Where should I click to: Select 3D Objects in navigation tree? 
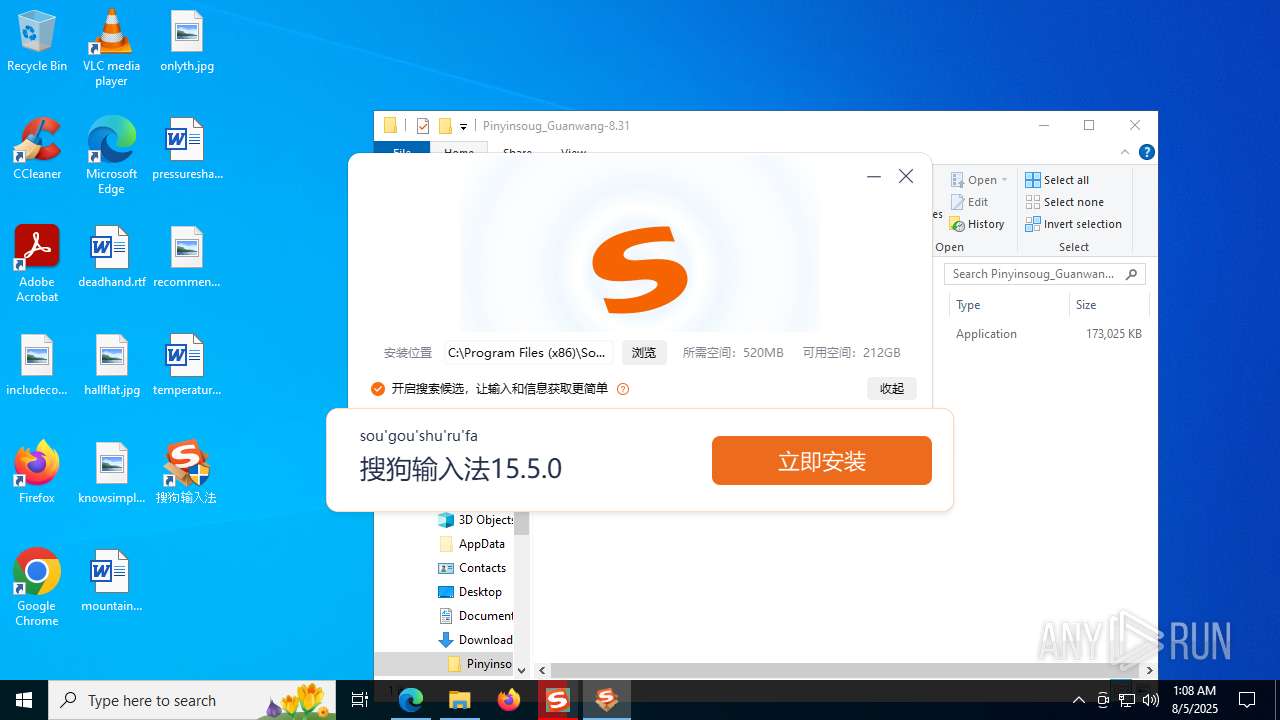click(476, 520)
